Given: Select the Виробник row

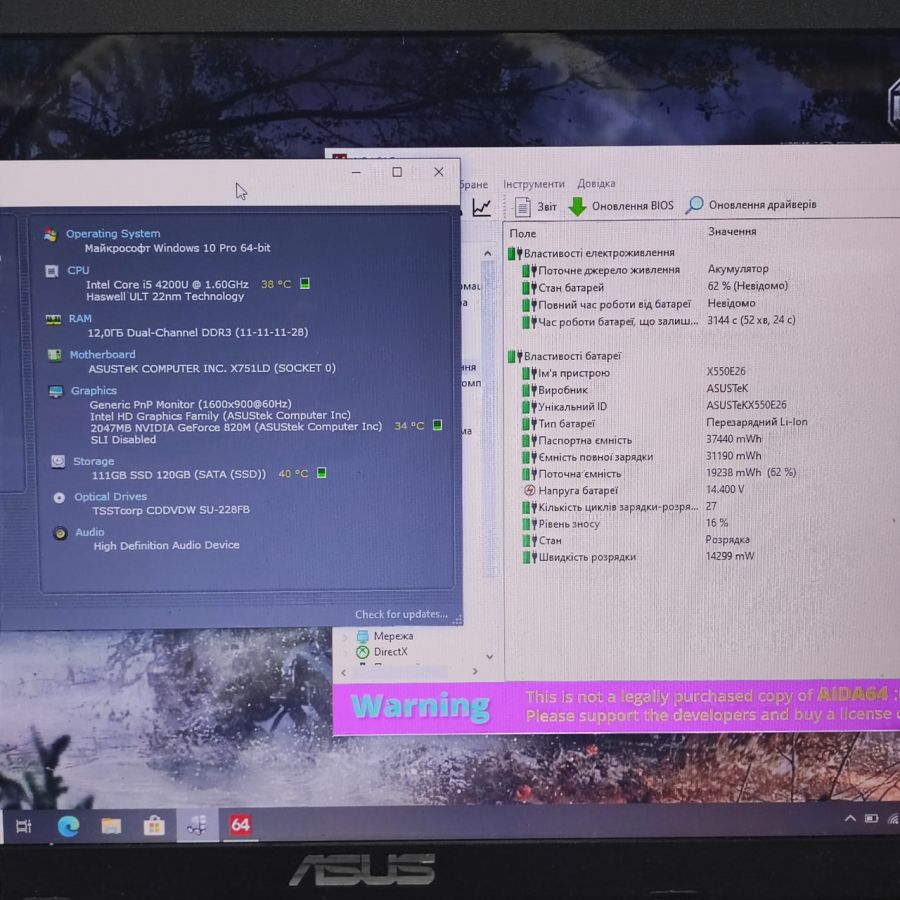Looking at the screenshot, I should (x=635, y=389).
